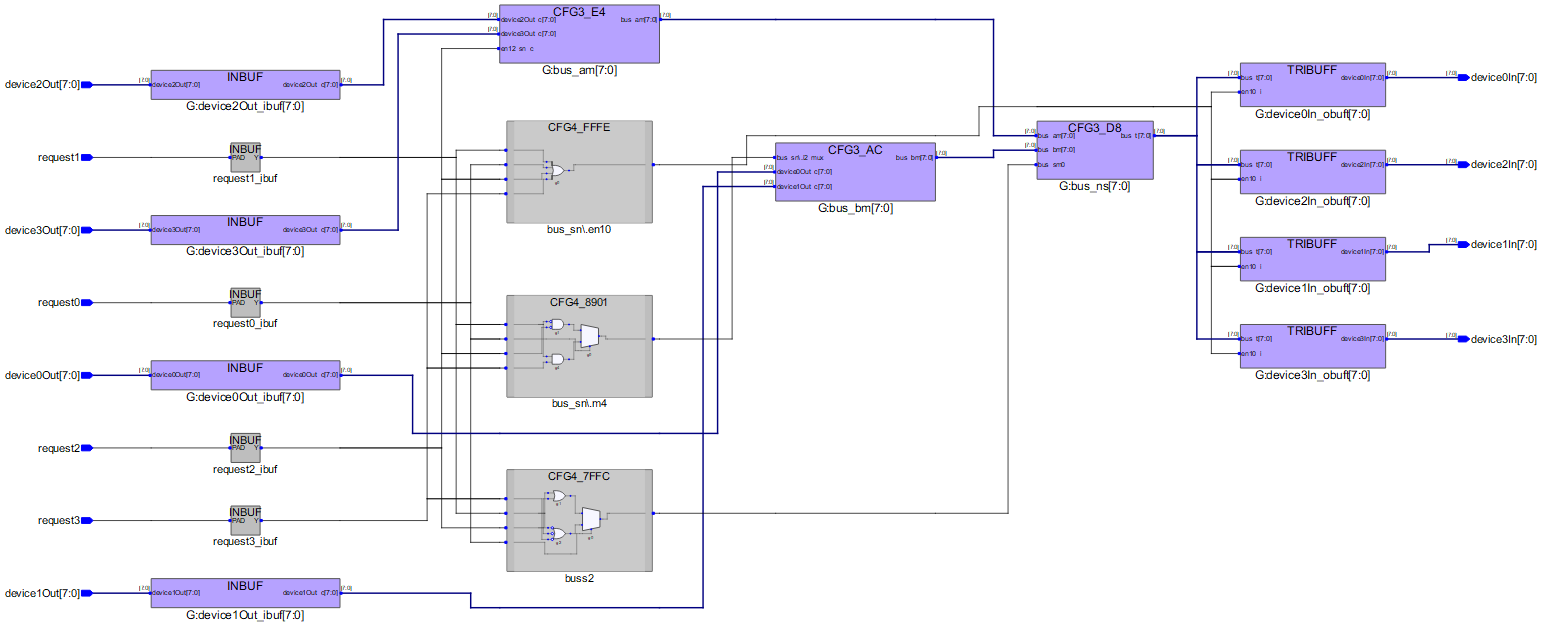Select the CFG3_AC bus_bm block
Screen dimensions: 1546x631
pyautogui.click(x=856, y=171)
